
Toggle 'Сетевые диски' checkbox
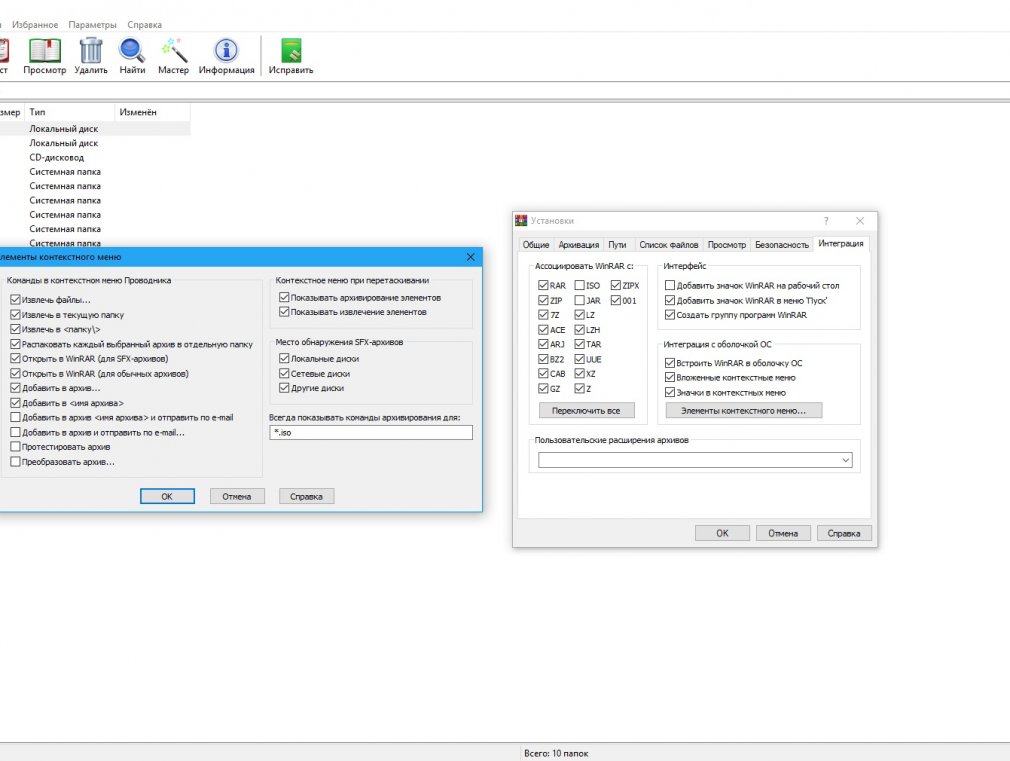tap(284, 373)
